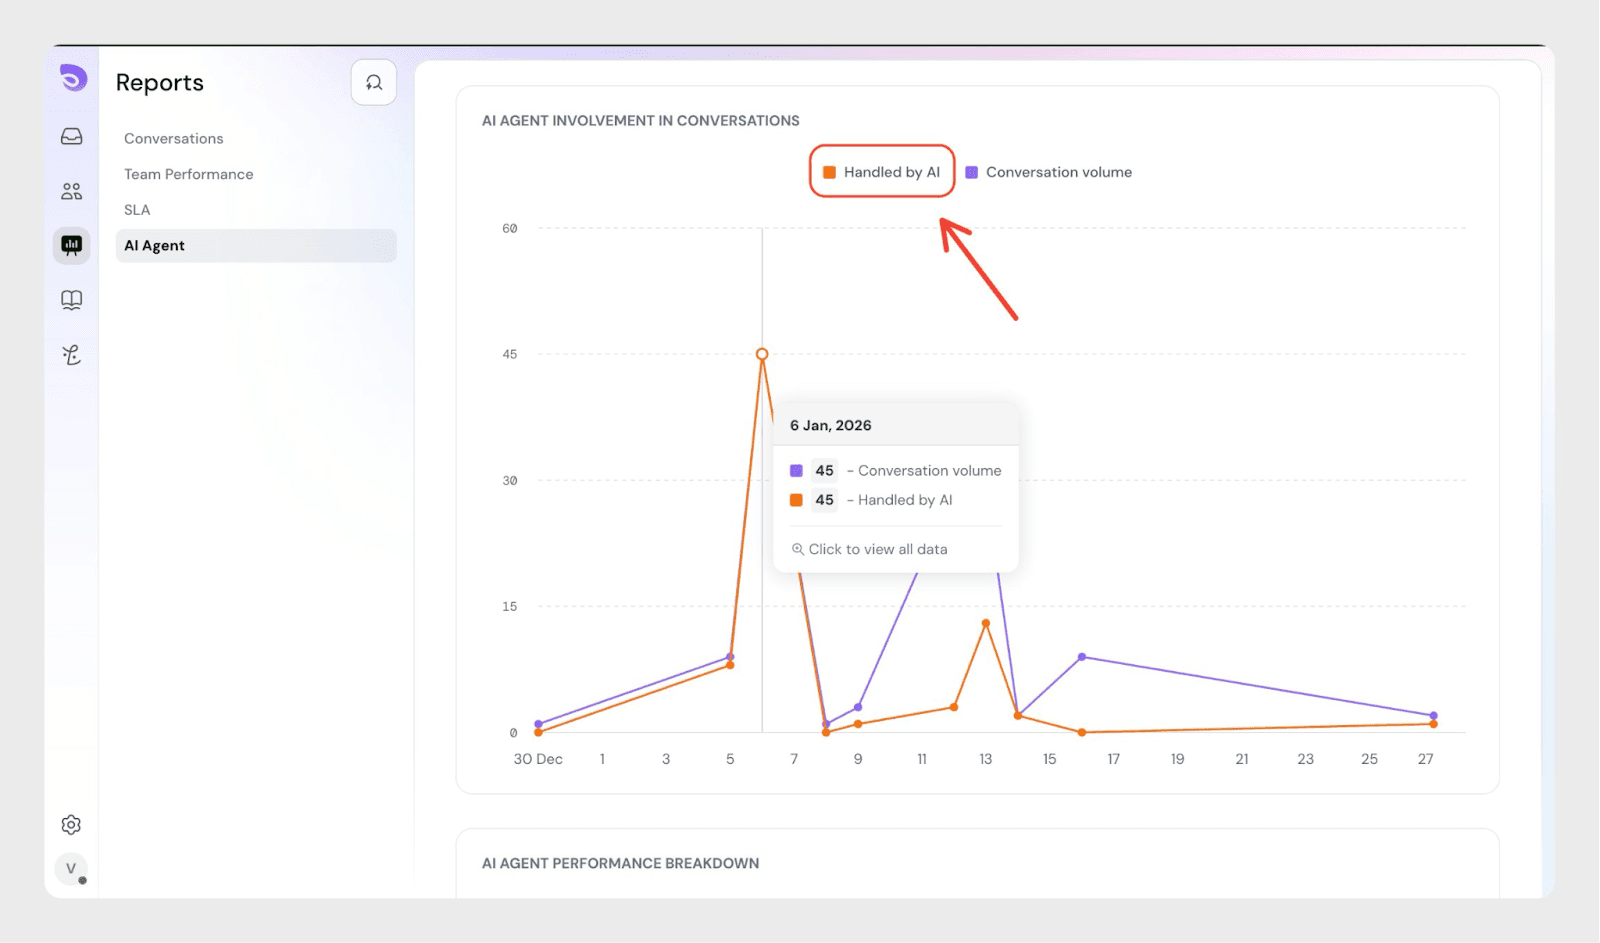Viewport: 1600px width, 943px height.
Task: Open the Contacts people icon
Action: tap(72, 191)
